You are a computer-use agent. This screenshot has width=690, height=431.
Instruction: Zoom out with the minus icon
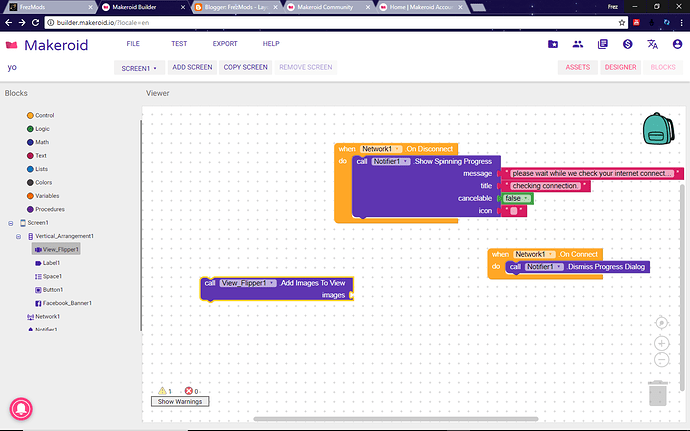pyautogui.click(x=661, y=360)
